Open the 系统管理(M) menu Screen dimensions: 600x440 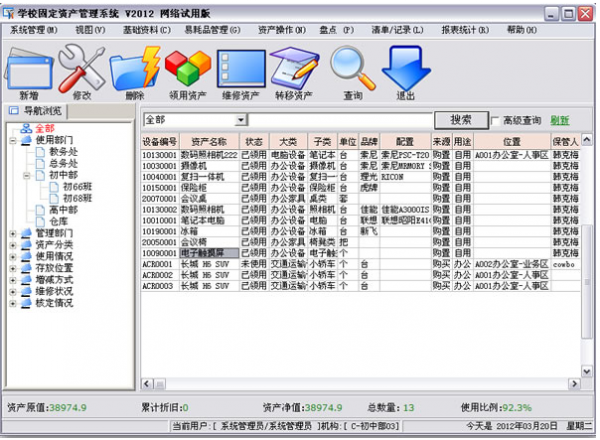click(34, 30)
